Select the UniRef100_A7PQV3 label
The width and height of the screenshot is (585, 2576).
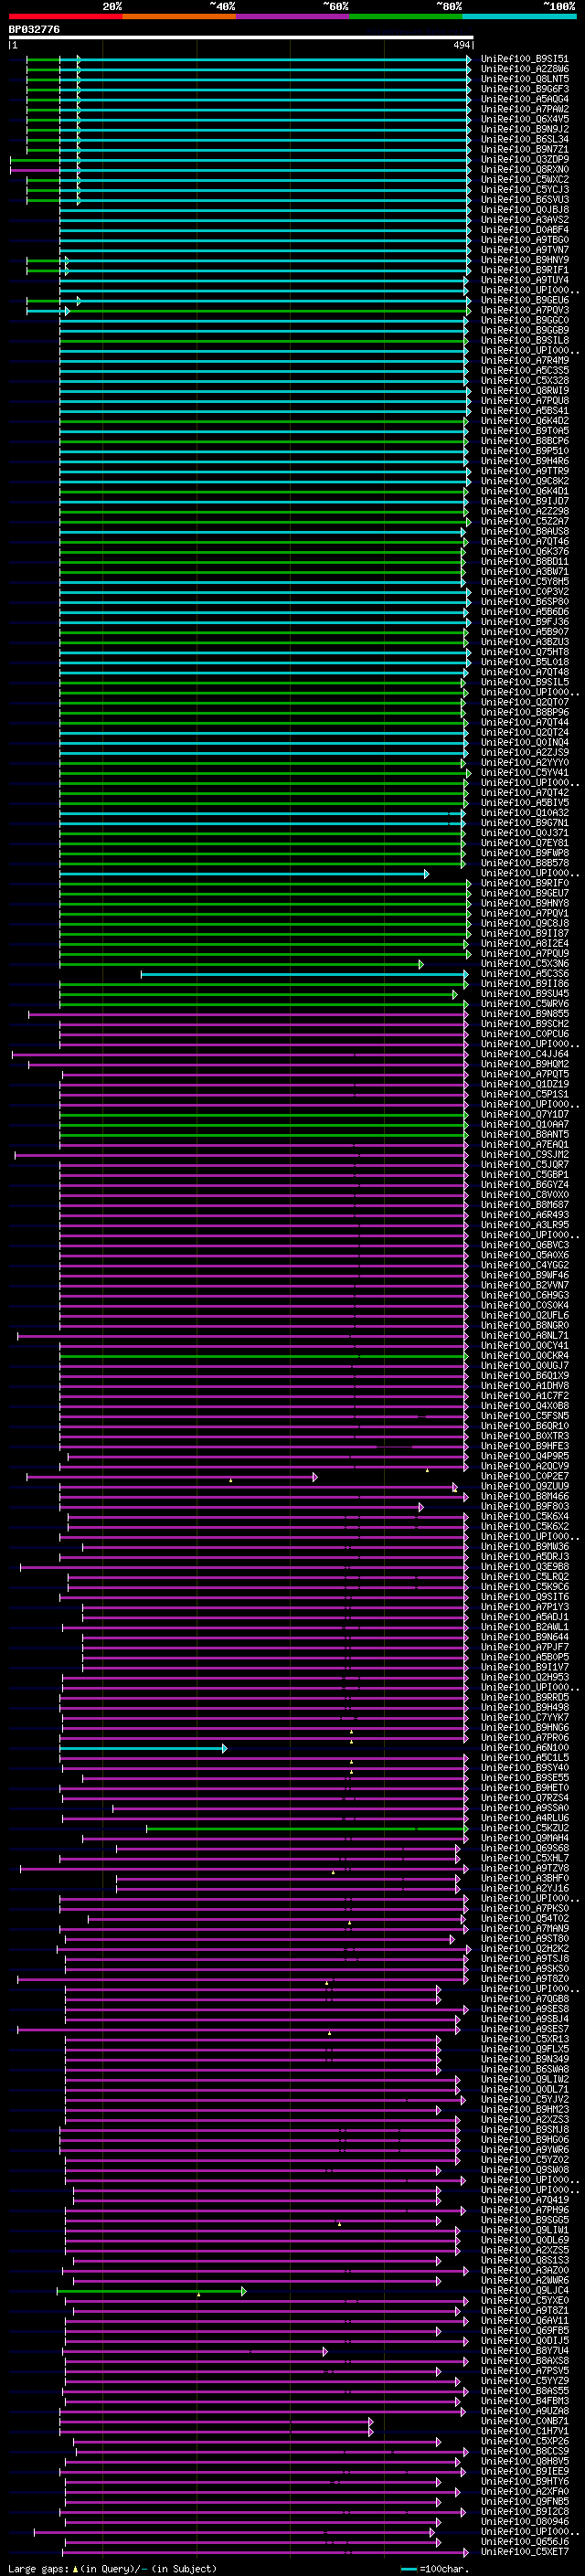pyautogui.click(x=525, y=310)
